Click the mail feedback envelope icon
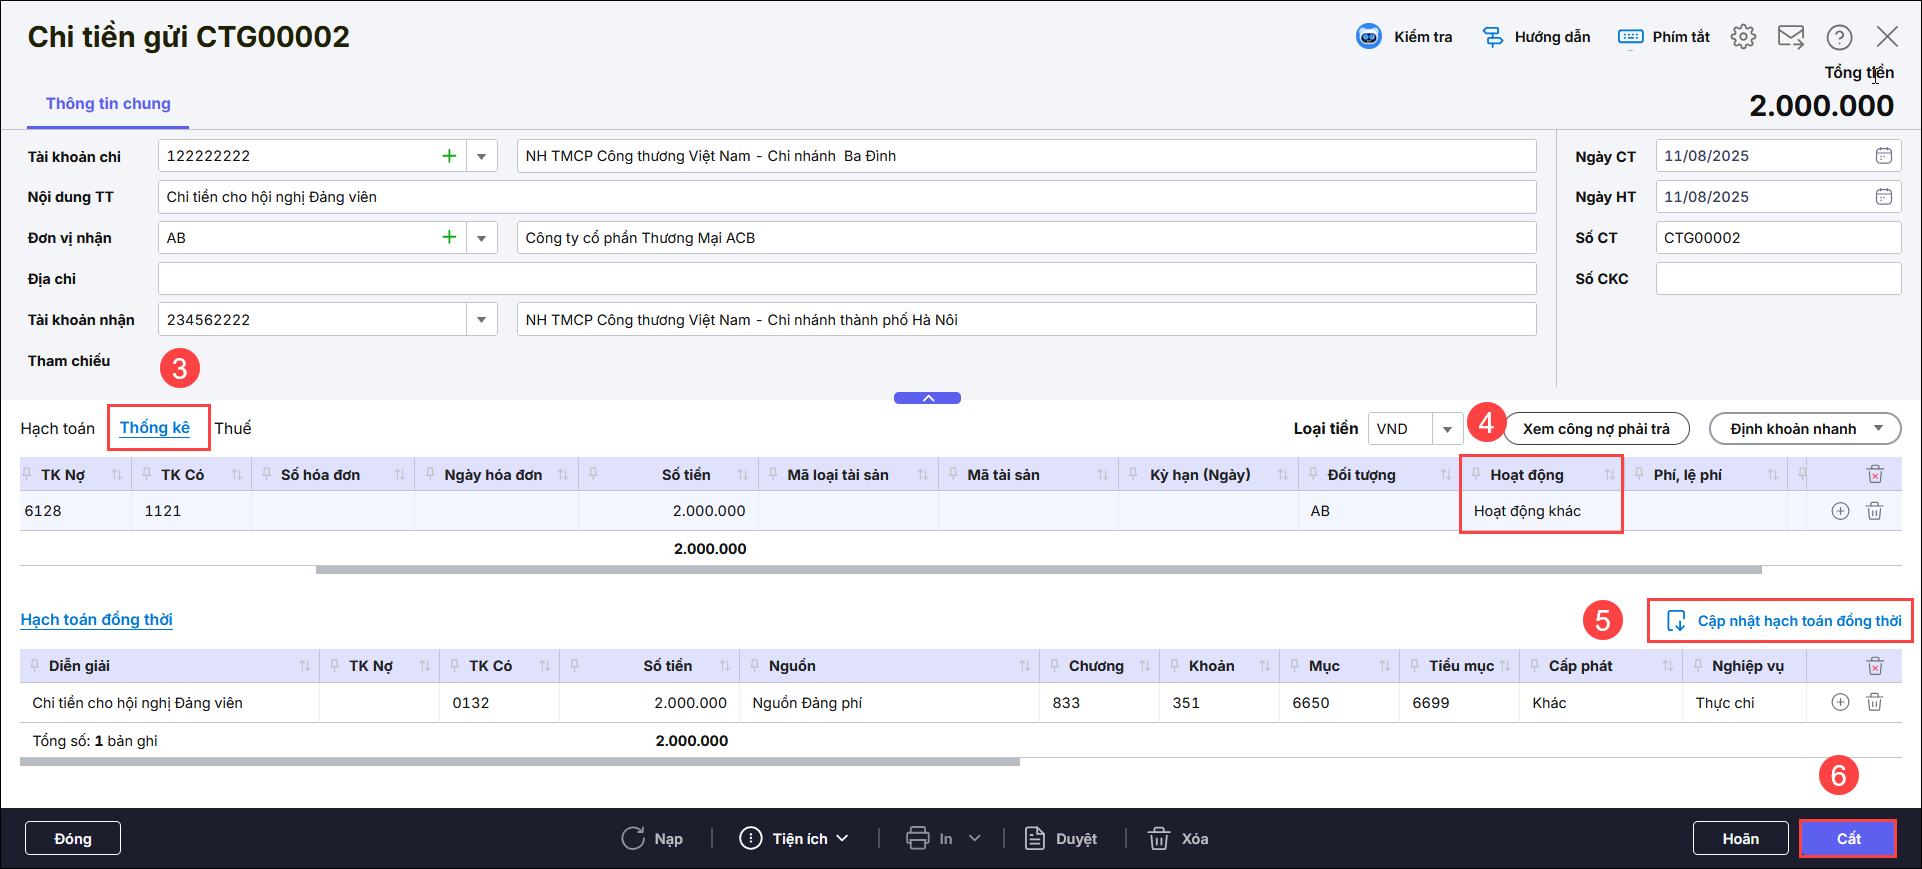This screenshot has height=869, width=1922. click(x=1790, y=37)
